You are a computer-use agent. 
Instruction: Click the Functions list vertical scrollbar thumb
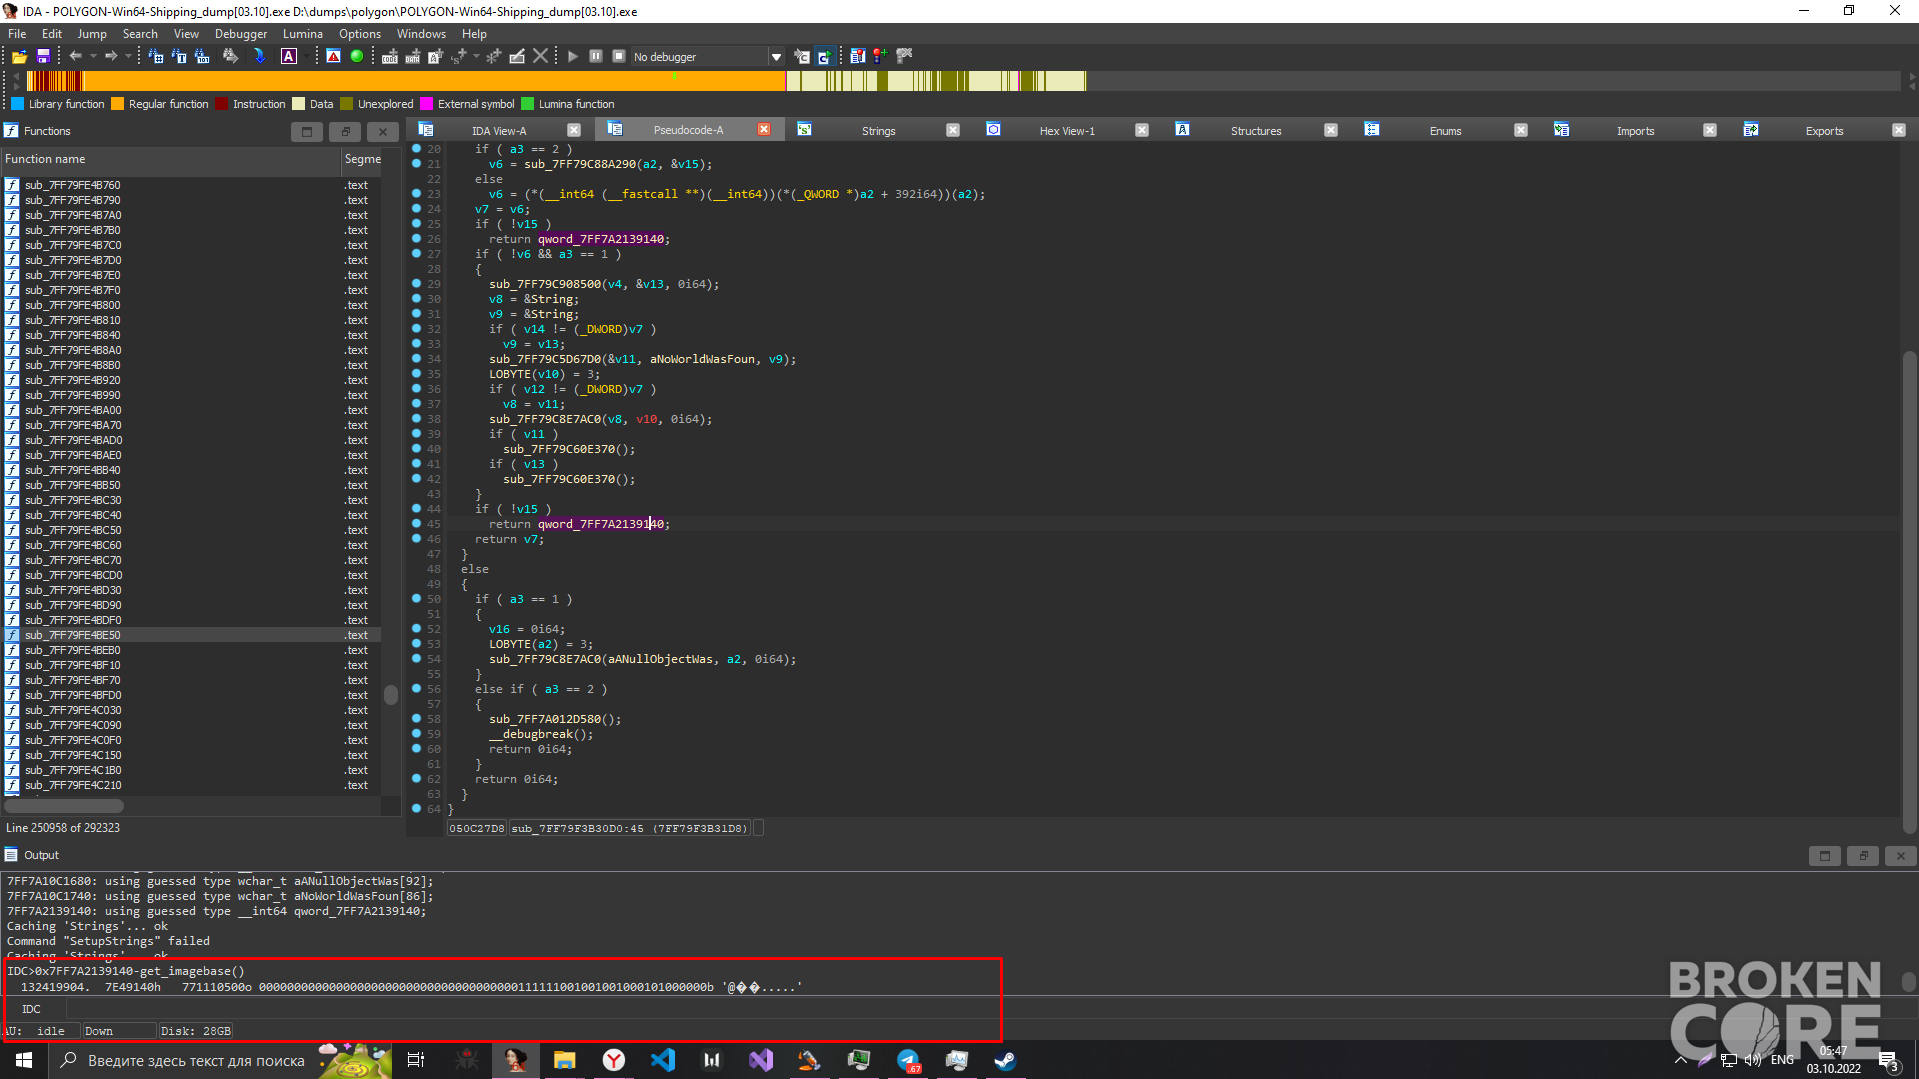click(391, 694)
